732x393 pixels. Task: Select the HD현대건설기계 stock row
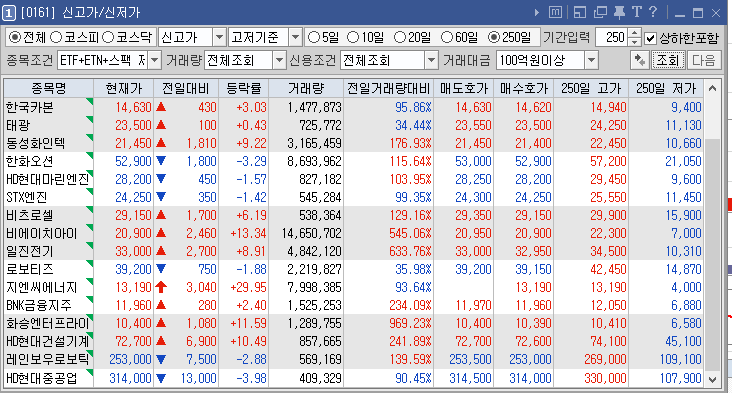(353, 342)
